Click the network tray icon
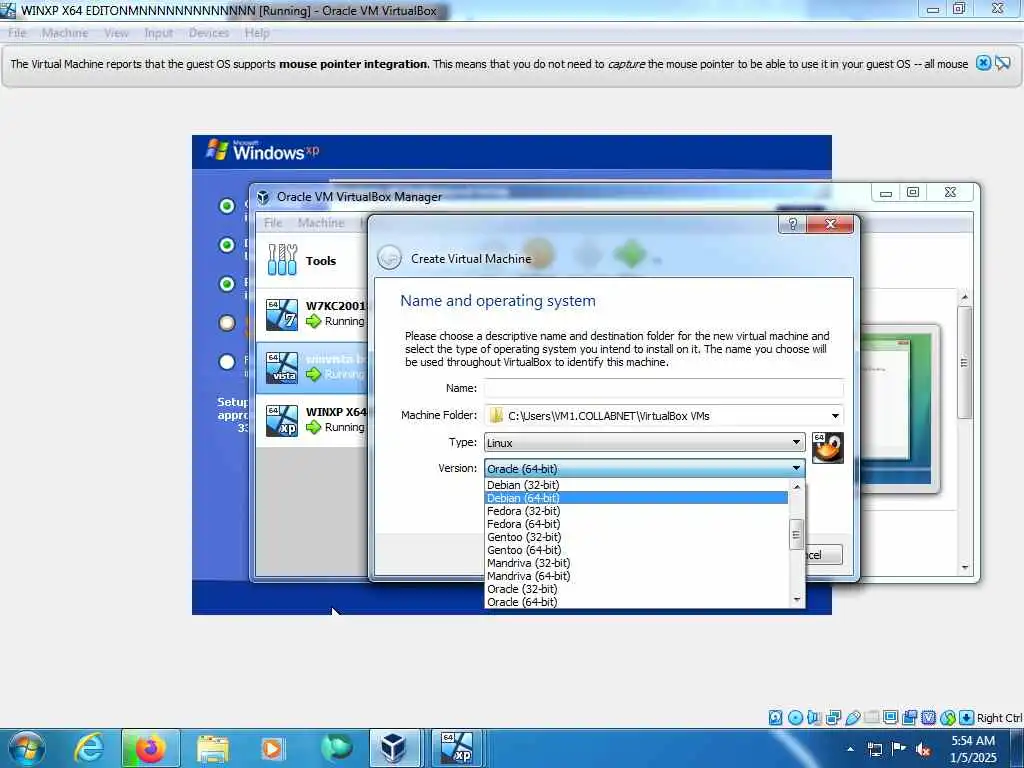 874,749
